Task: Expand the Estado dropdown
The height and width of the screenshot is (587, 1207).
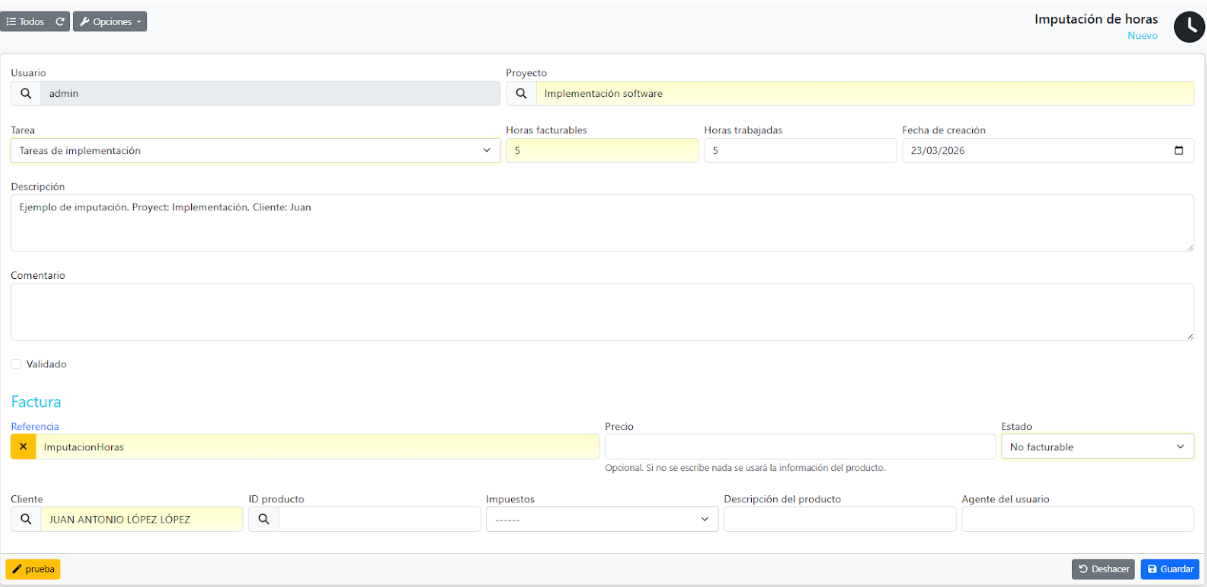Action: coord(1097,447)
